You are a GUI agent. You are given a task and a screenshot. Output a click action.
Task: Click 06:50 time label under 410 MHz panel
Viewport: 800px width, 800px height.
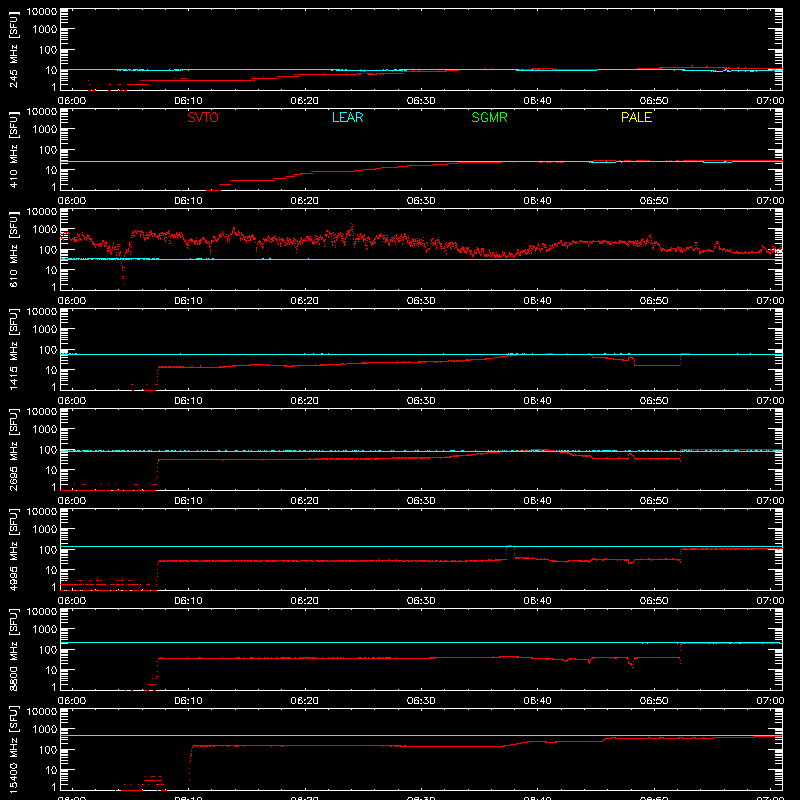pyautogui.click(x=654, y=201)
